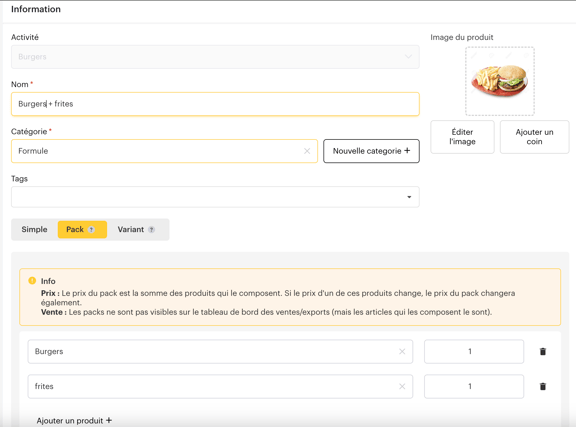
Task: Click the Info warning icon
Action: (32, 281)
